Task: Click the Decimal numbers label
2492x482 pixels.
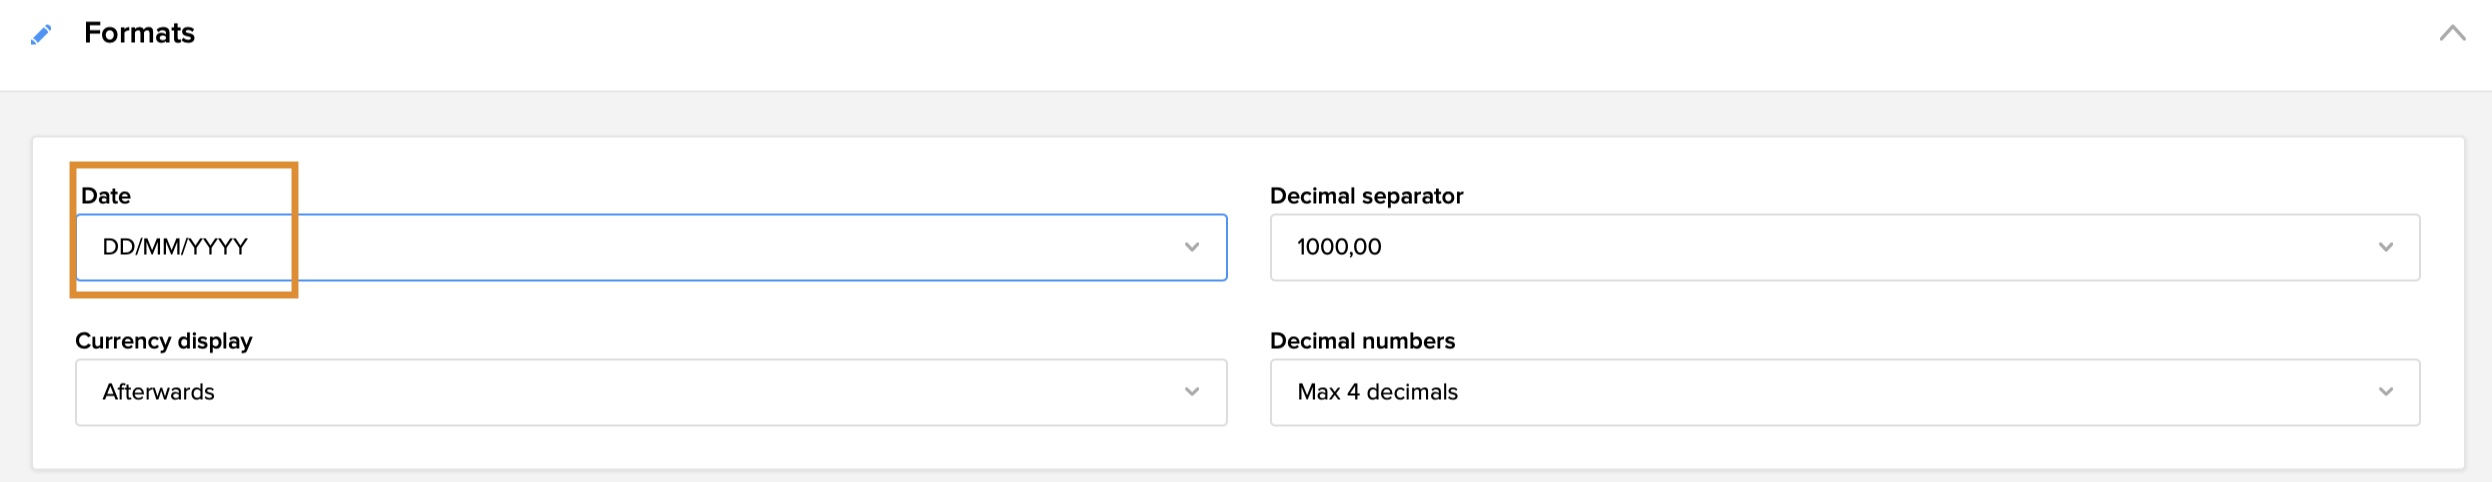Action: 1361,341
